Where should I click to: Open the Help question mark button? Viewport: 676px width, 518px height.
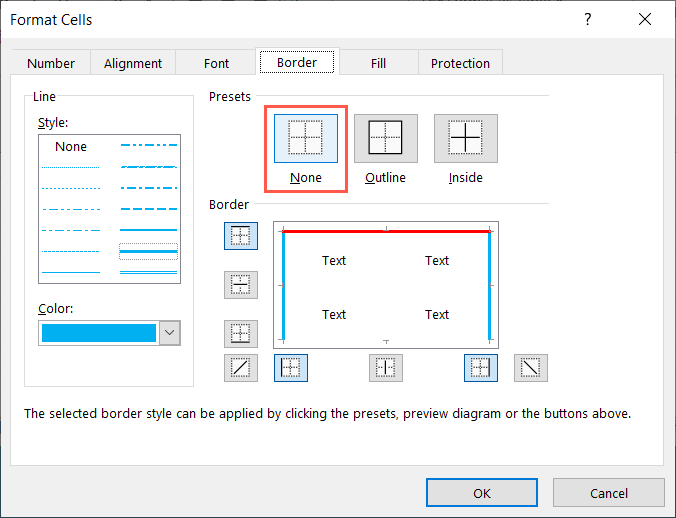click(588, 19)
